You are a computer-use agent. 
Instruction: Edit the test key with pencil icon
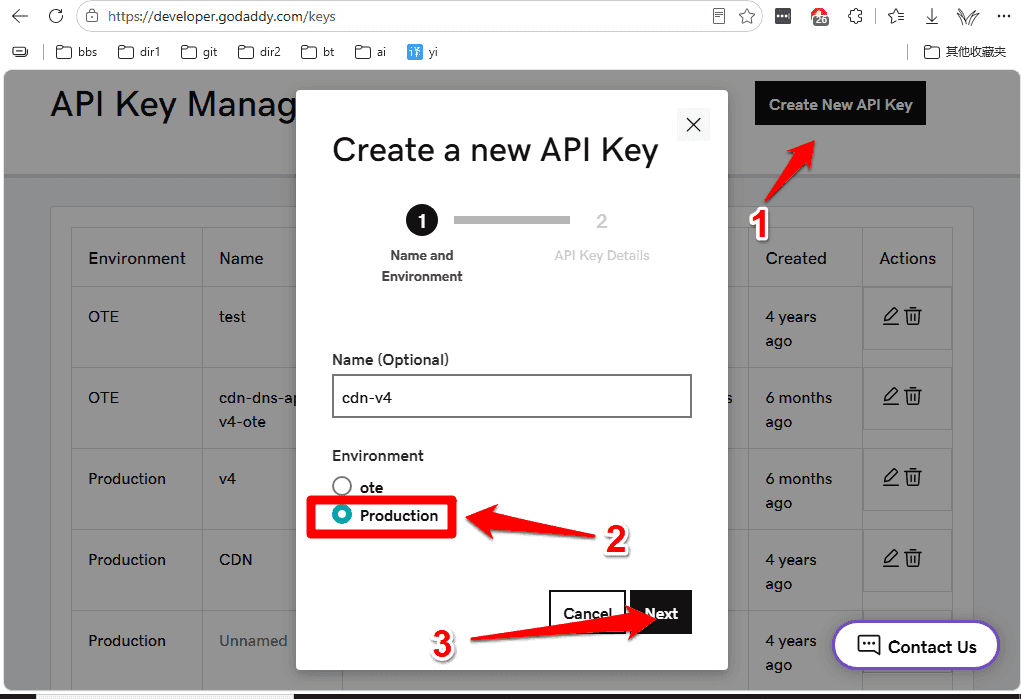[x=891, y=316]
